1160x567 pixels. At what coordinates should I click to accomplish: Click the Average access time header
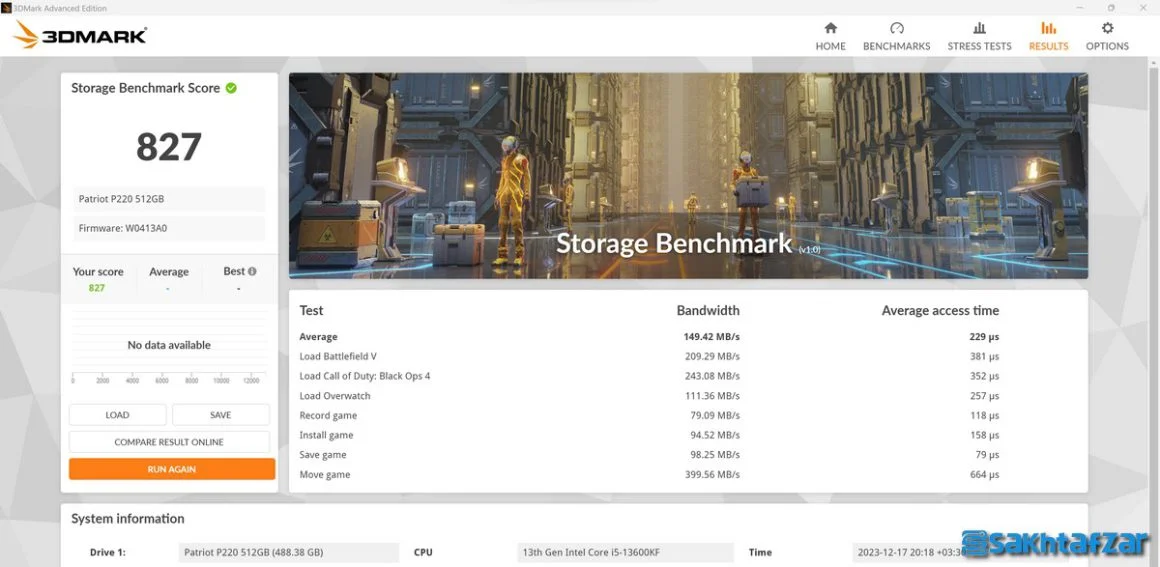[x=940, y=311]
